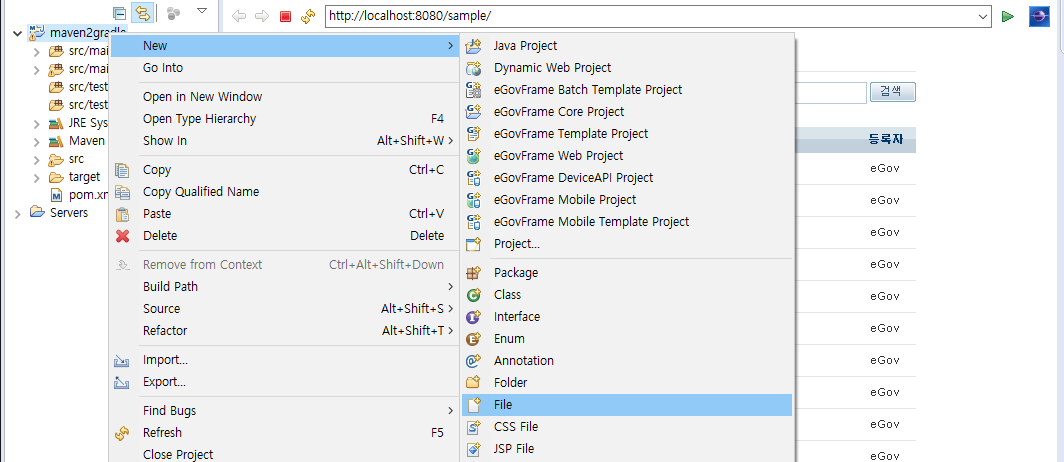Click the back navigation arrow

pos(238,16)
